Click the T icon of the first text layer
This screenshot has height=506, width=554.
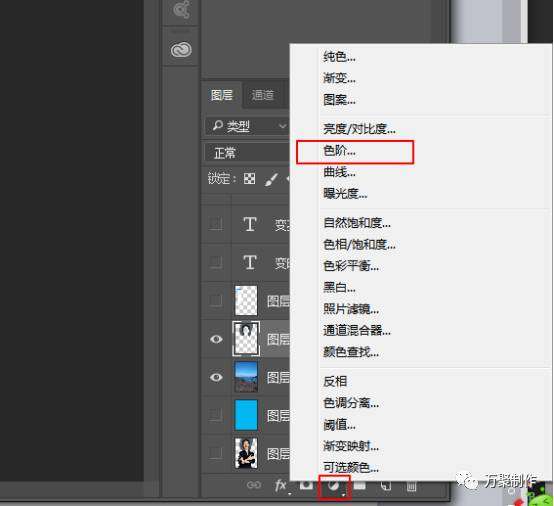pos(250,224)
